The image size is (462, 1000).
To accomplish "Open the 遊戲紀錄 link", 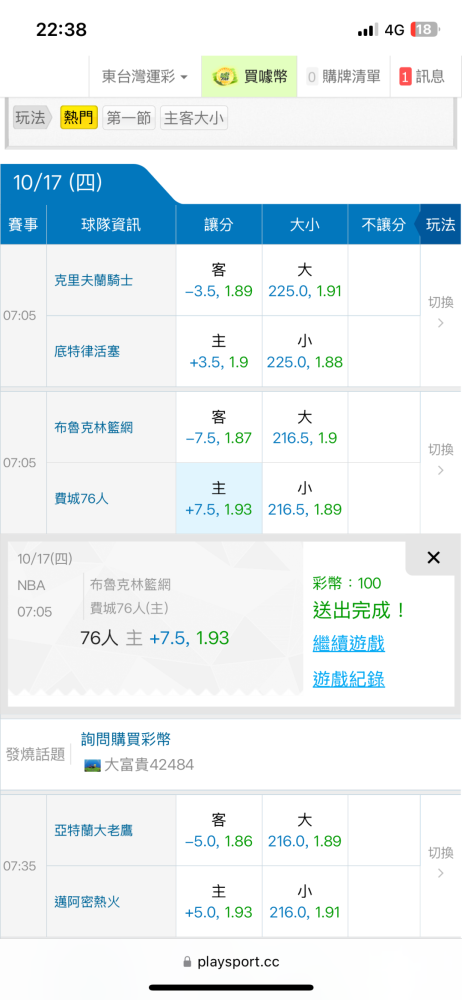I will (348, 680).
